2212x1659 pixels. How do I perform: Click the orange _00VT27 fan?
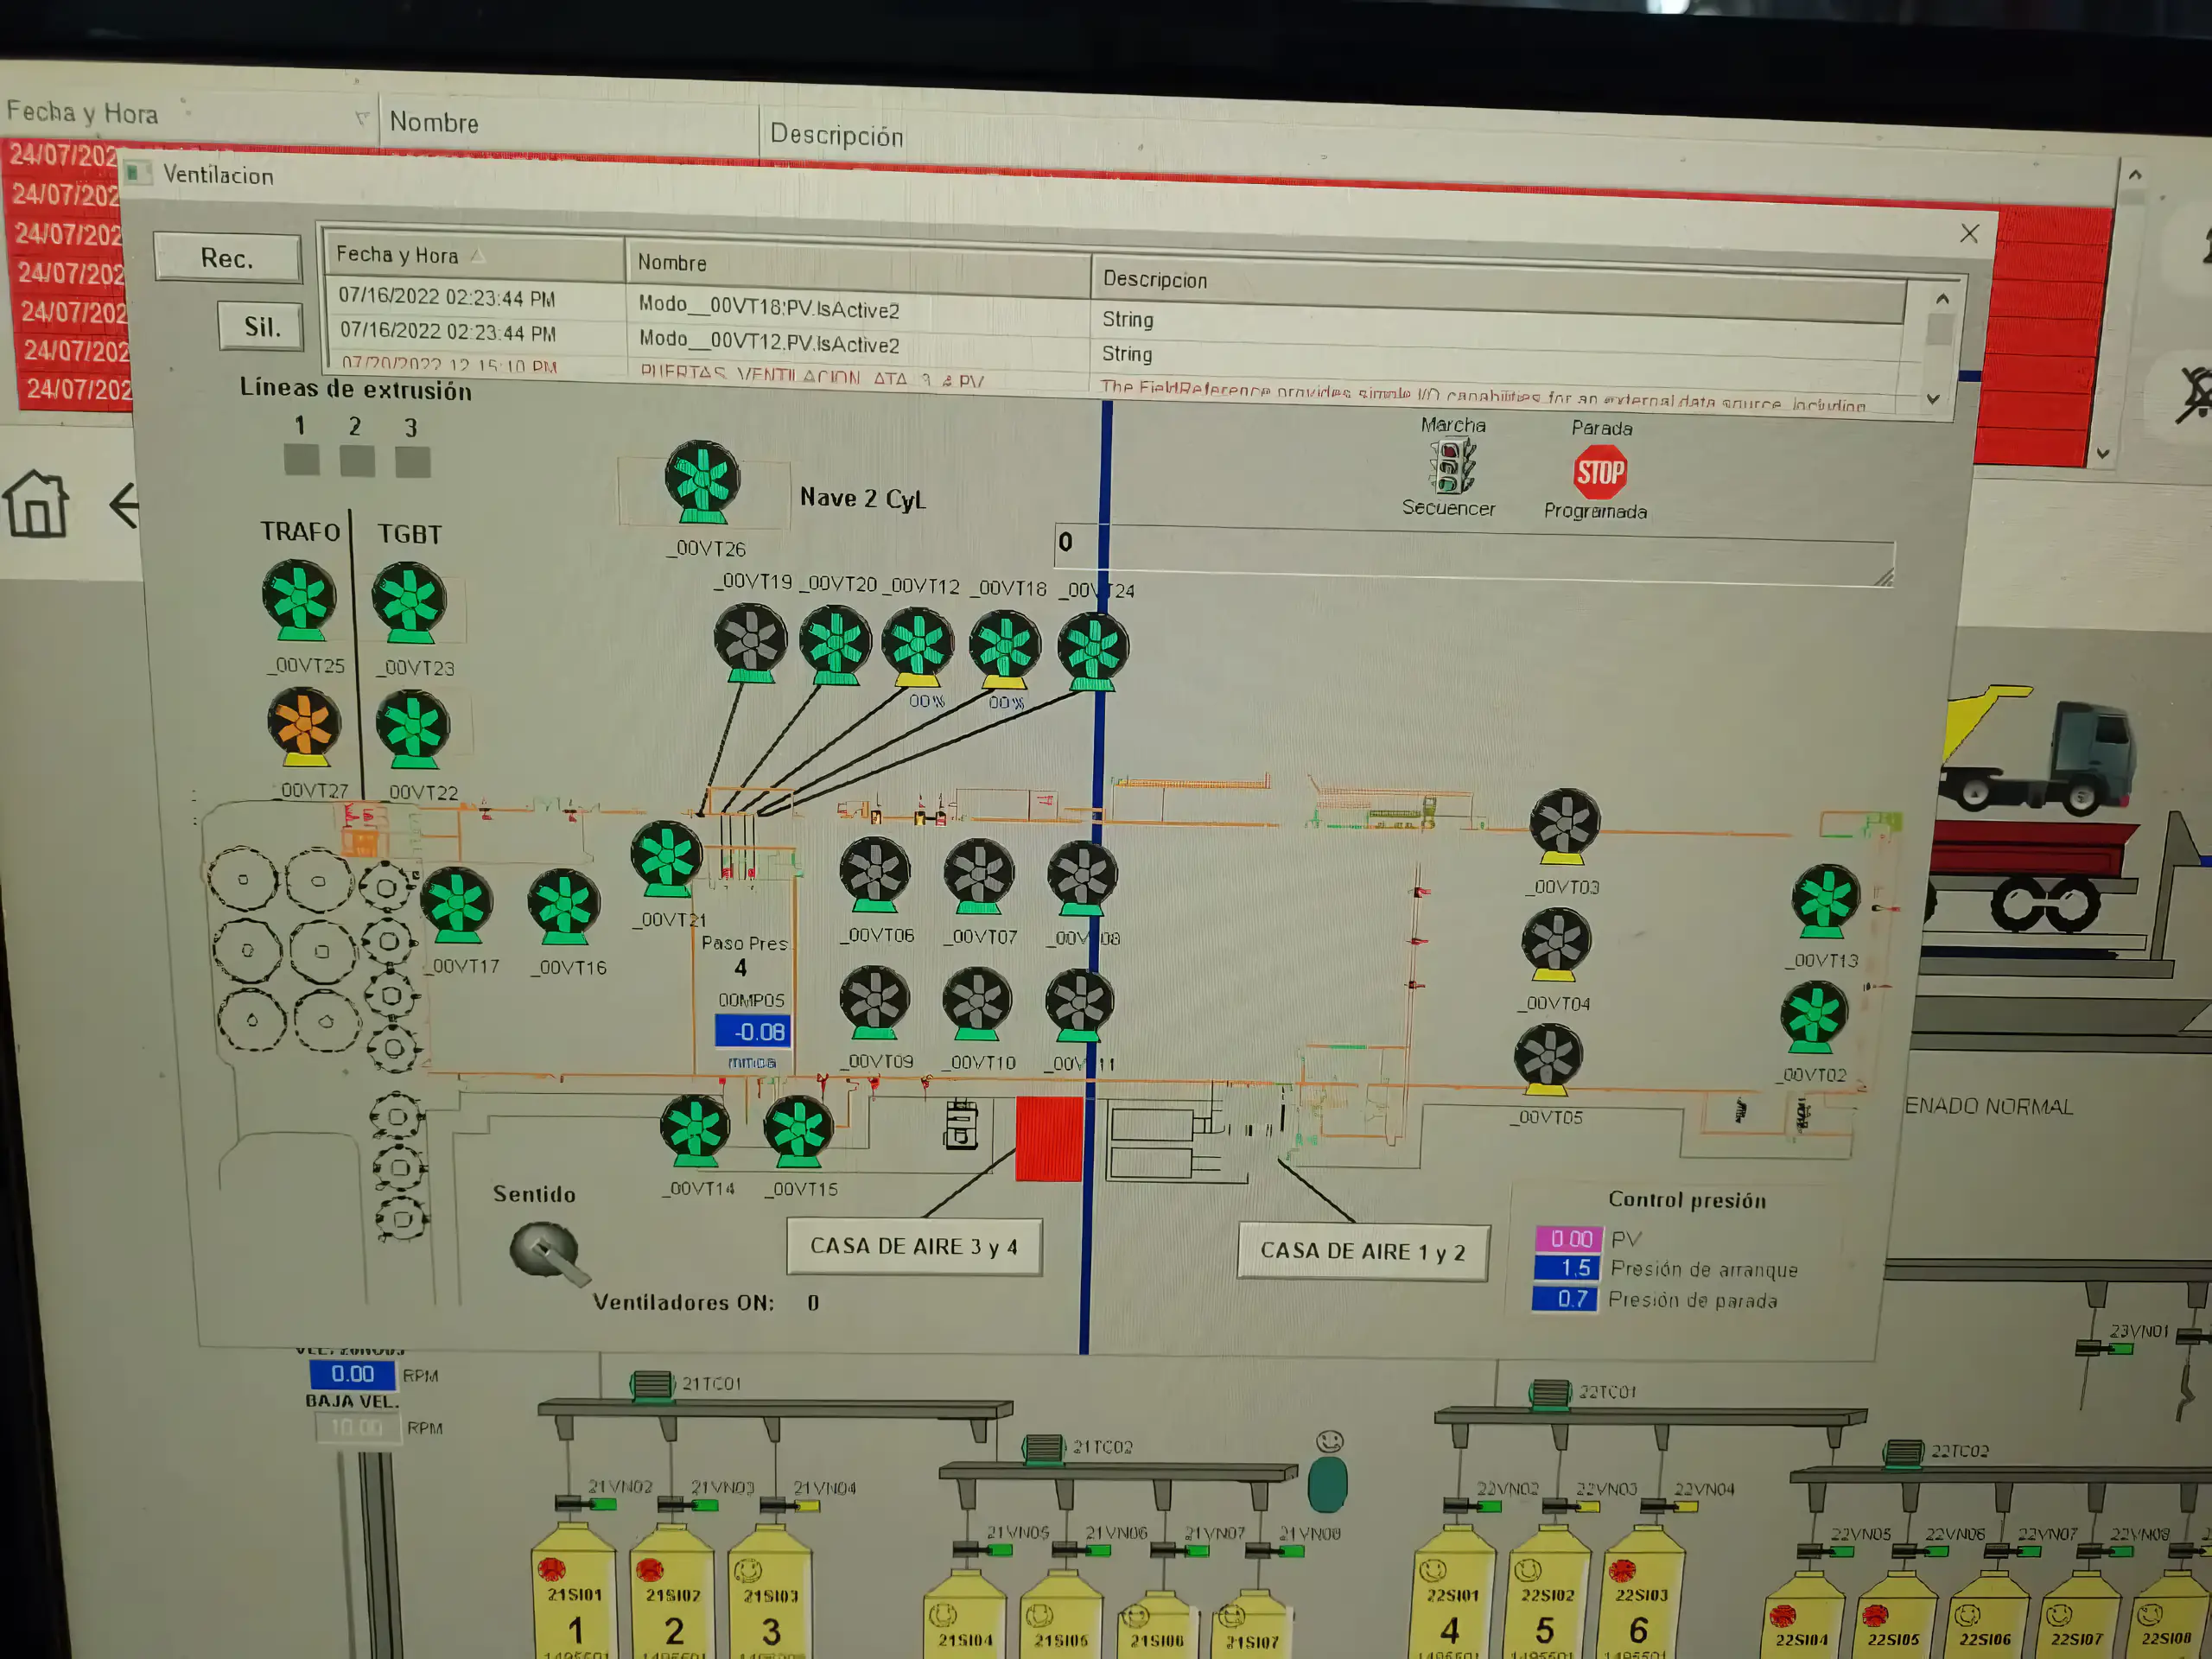304,725
